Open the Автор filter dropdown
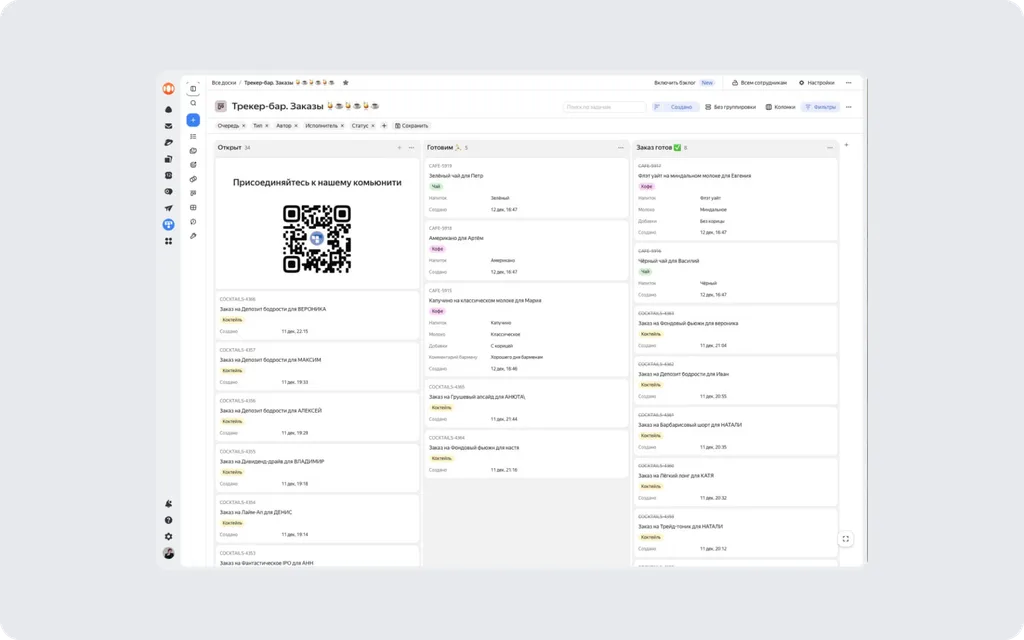Image resolution: width=1024 pixels, height=640 pixels. pyautogui.click(x=283, y=125)
